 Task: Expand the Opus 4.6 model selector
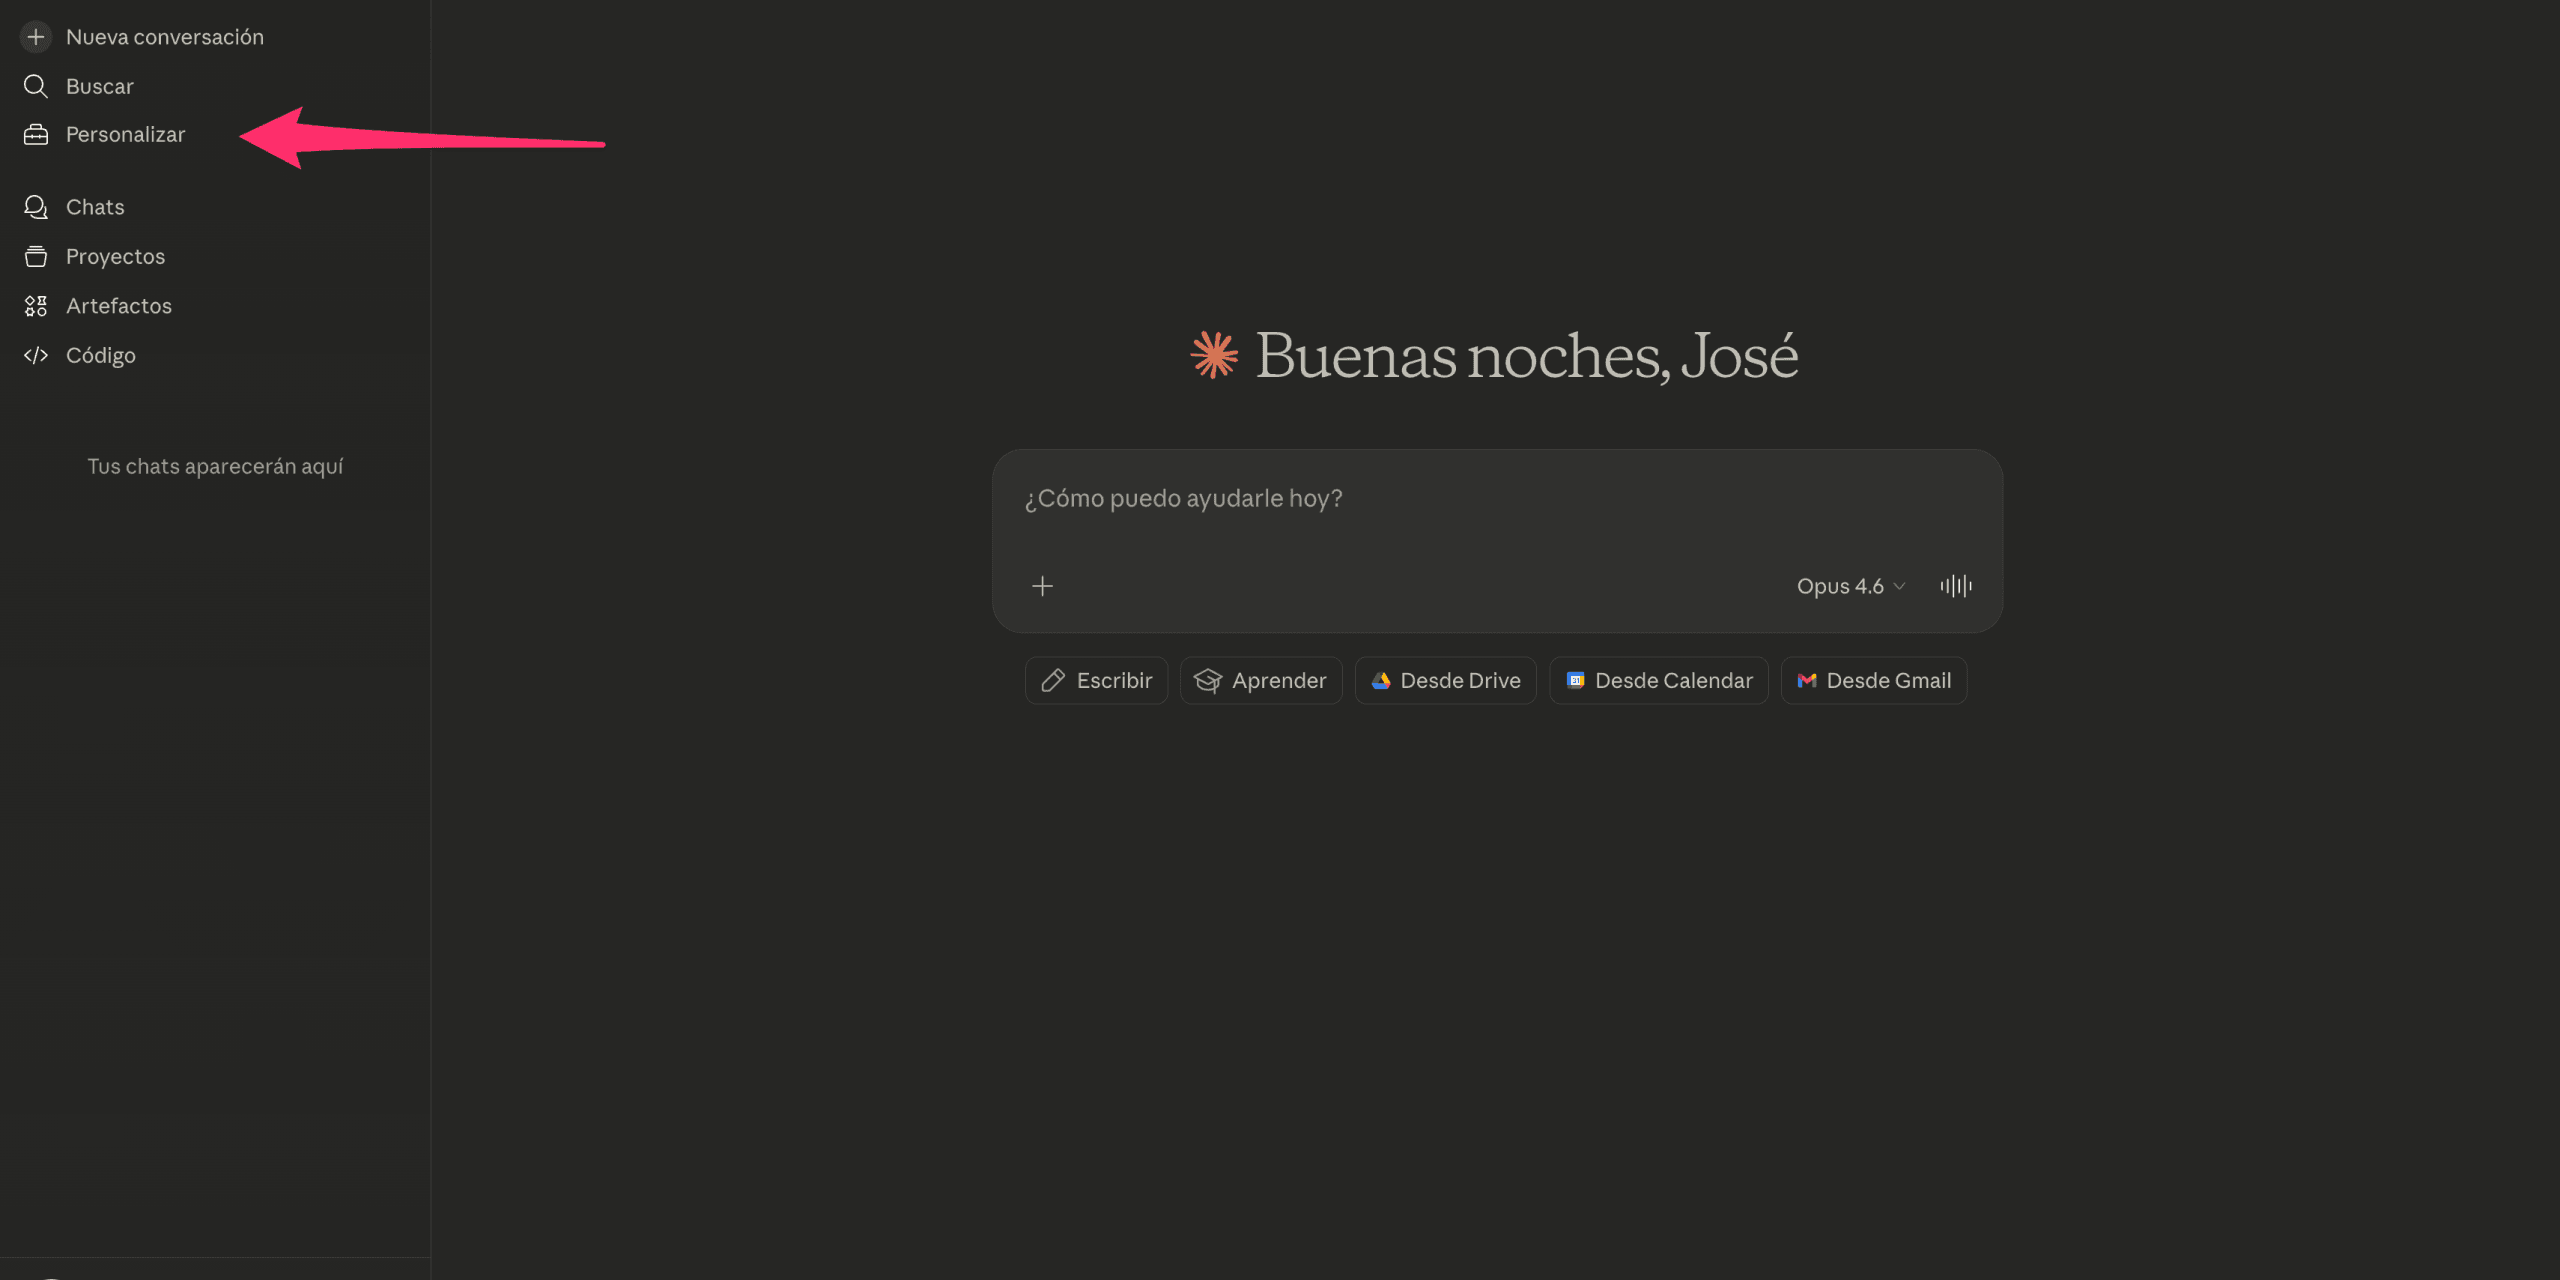tap(1840, 586)
